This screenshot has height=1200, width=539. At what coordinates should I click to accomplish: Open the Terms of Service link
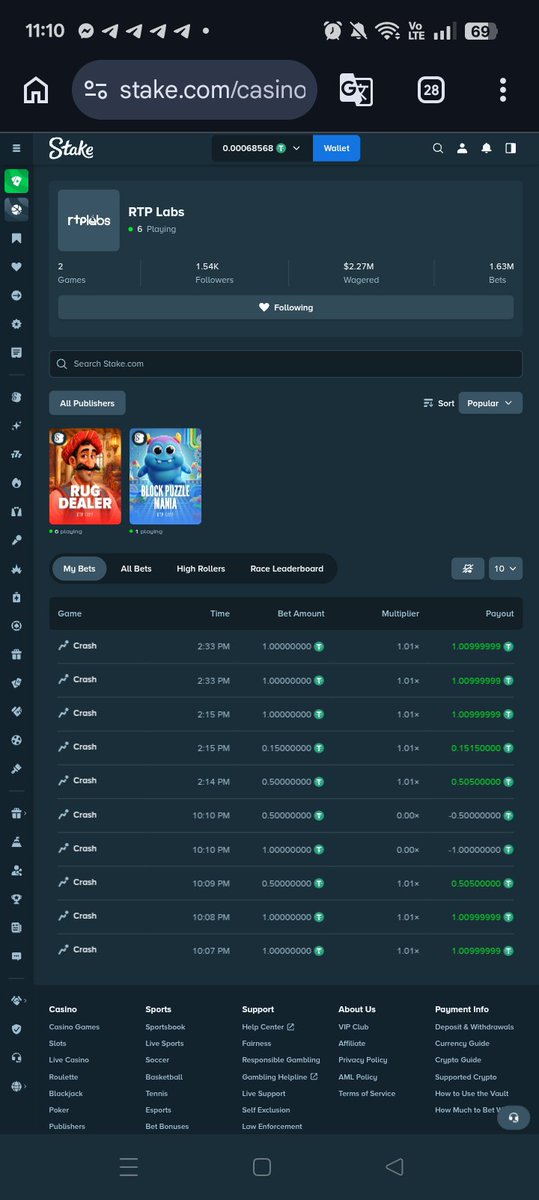point(367,1094)
